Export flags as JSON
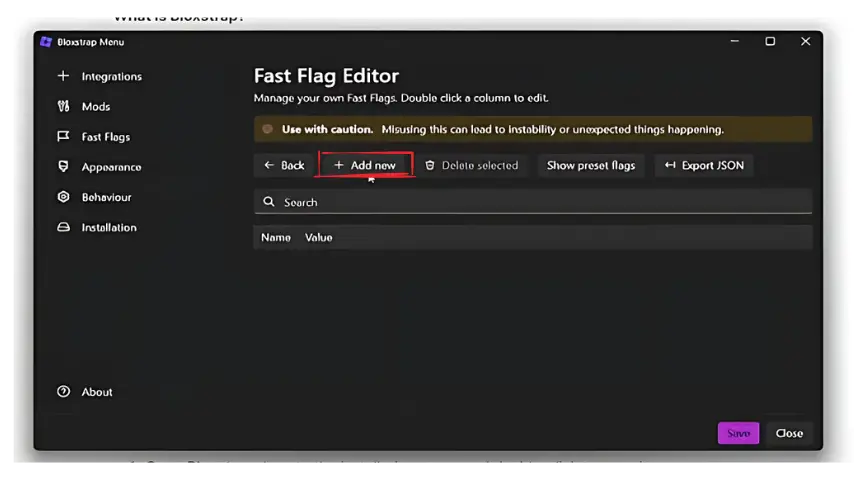This screenshot has width=854, height=480. (x=704, y=165)
